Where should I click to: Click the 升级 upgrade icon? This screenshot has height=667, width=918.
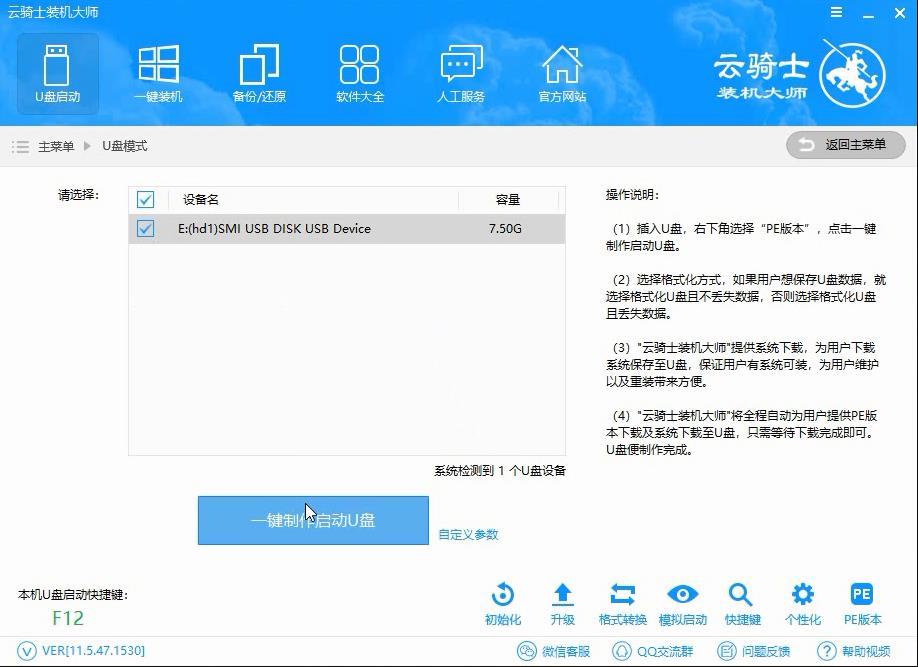click(563, 595)
